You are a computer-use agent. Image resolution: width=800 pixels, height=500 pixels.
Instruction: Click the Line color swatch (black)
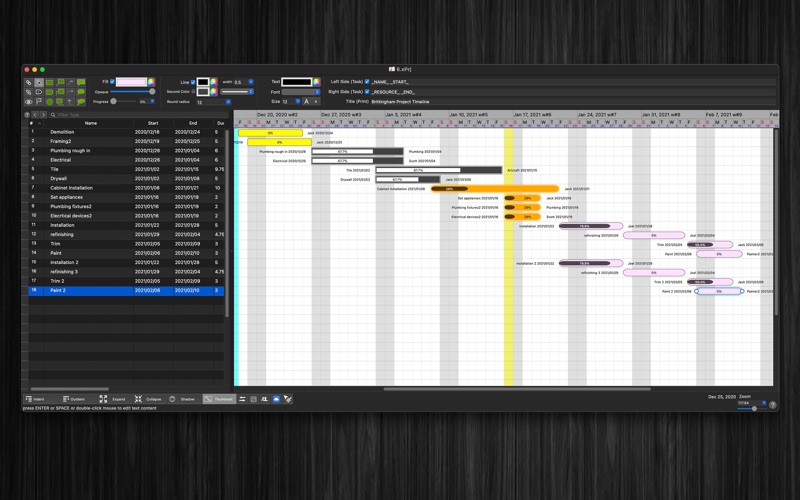tap(203, 82)
